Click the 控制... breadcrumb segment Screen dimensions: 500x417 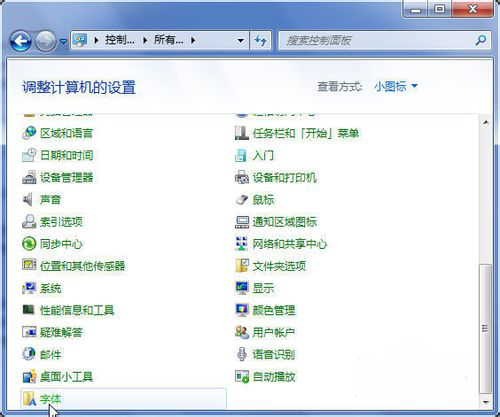click(x=120, y=40)
